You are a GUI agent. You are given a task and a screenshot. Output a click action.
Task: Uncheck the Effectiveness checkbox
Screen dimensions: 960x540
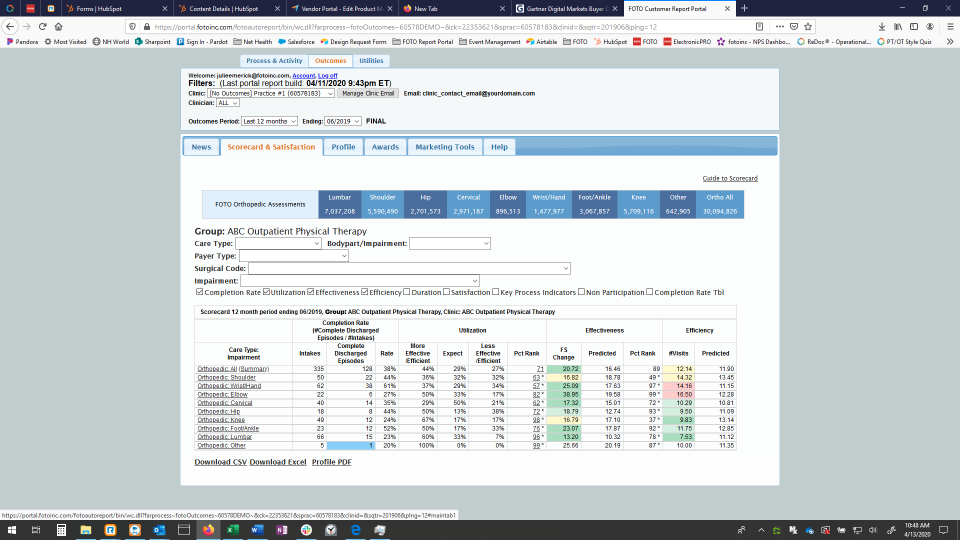[311, 292]
